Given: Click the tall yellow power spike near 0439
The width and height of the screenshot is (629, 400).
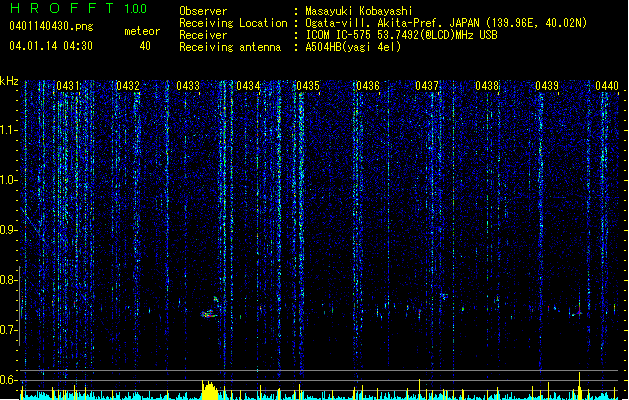Looking at the screenshot, I should pyautogui.click(x=579, y=386).
